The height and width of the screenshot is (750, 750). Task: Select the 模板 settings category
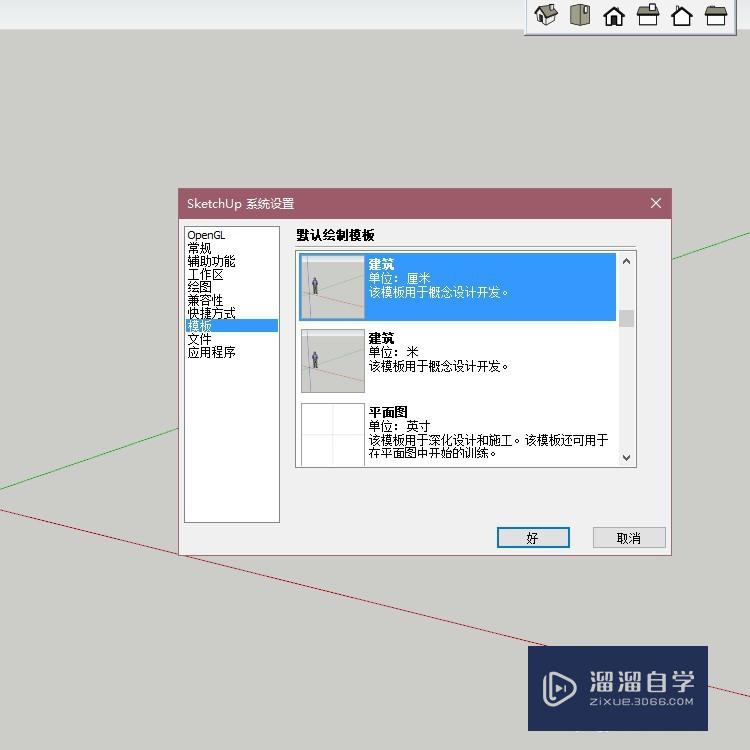[232, 326]
